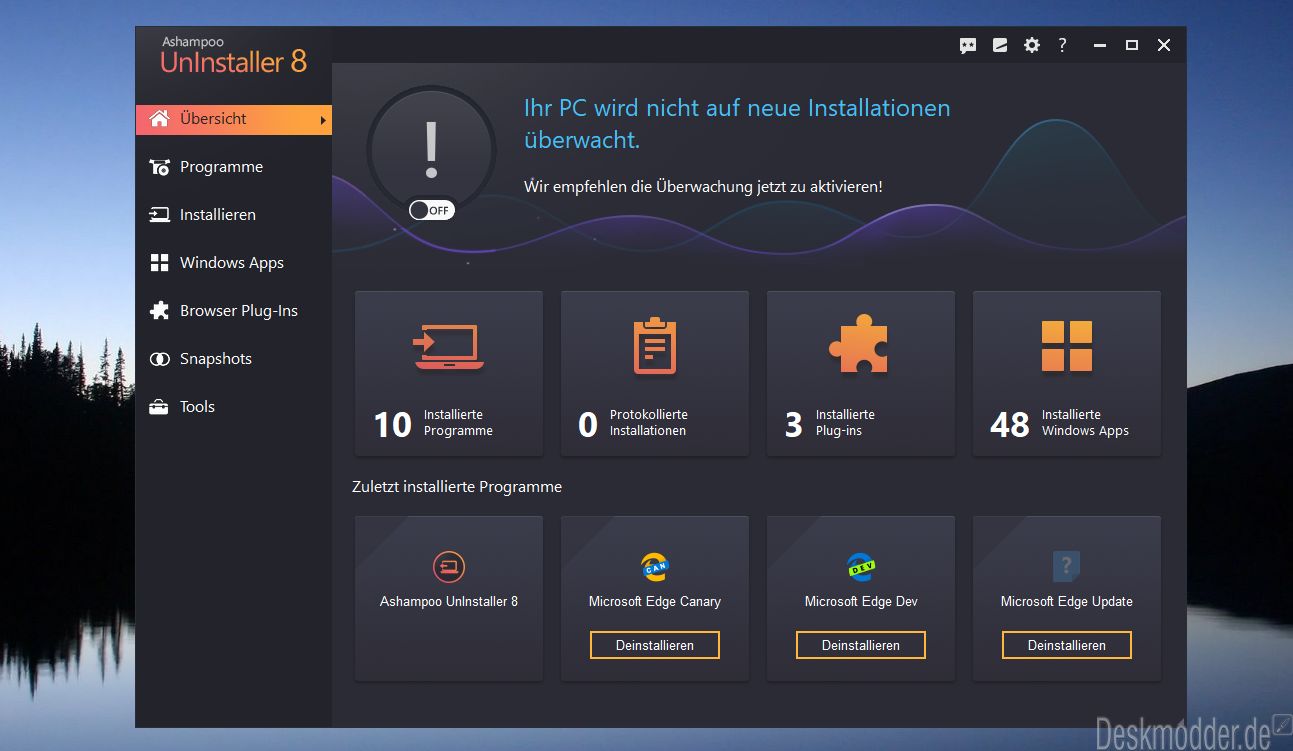Click the Ihr PC wird nicht überwacht headline
1293x751 pixels.
click(x=737, y=123)
